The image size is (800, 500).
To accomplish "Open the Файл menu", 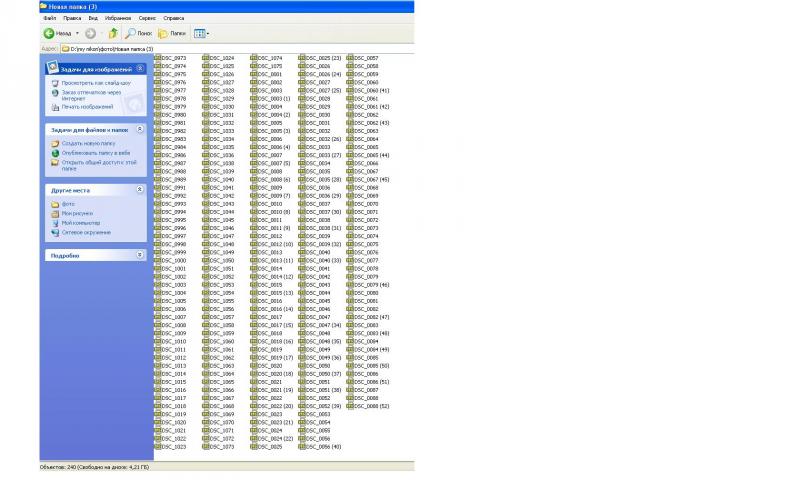I will click(49, 18).
